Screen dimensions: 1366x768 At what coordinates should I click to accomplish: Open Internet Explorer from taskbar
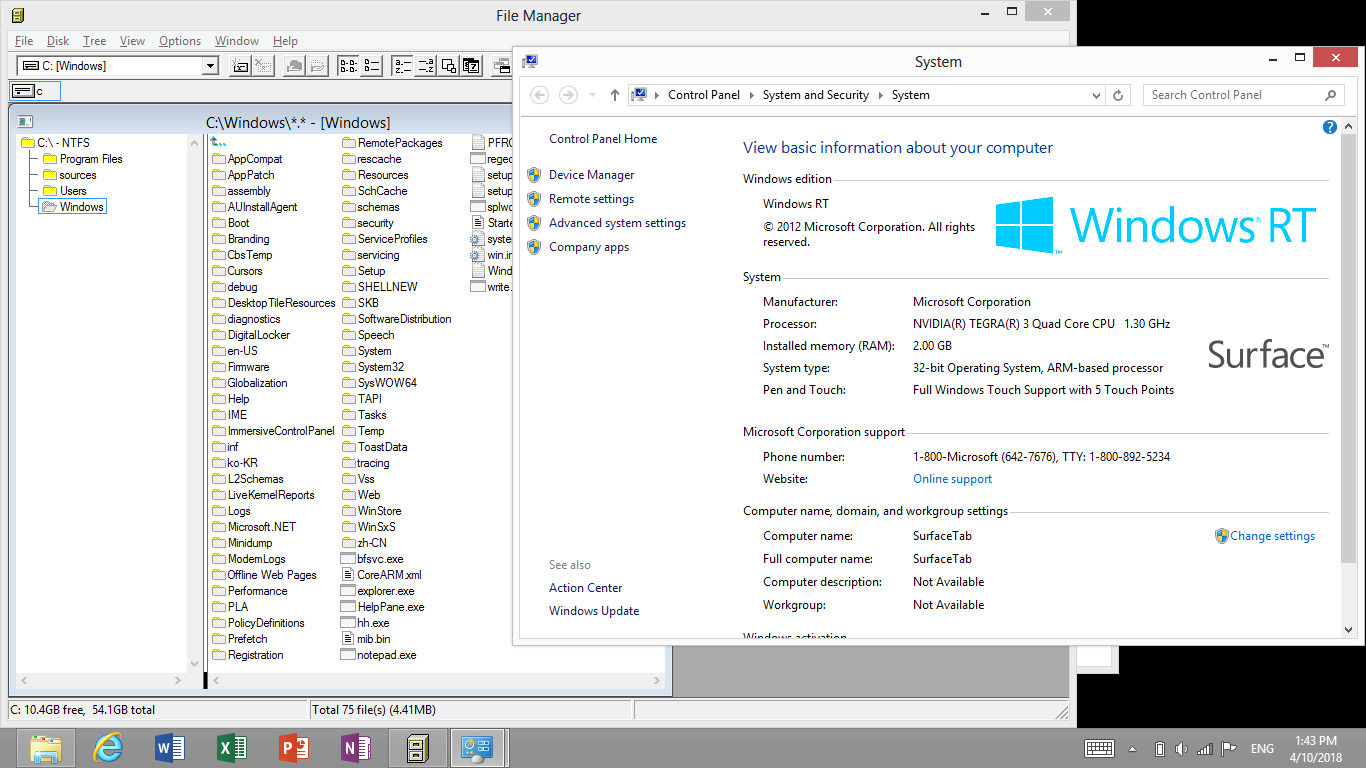108,748
